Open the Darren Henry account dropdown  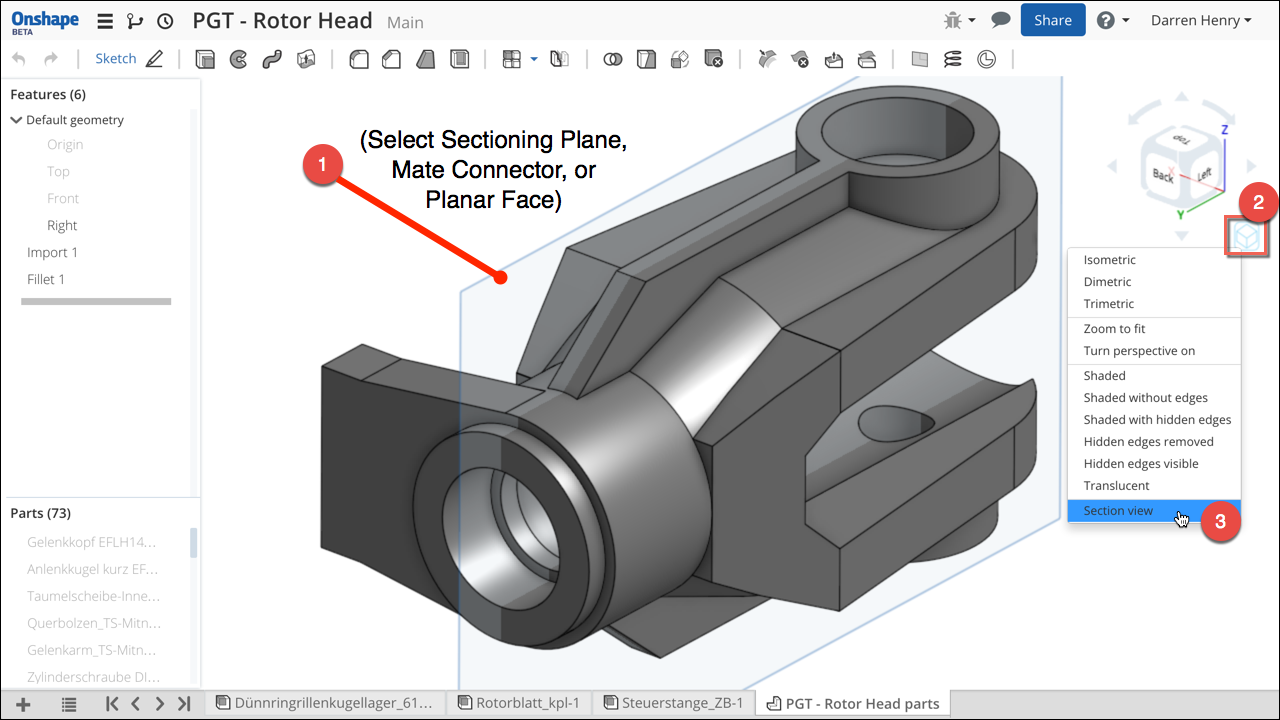(x=1200, y=19)
